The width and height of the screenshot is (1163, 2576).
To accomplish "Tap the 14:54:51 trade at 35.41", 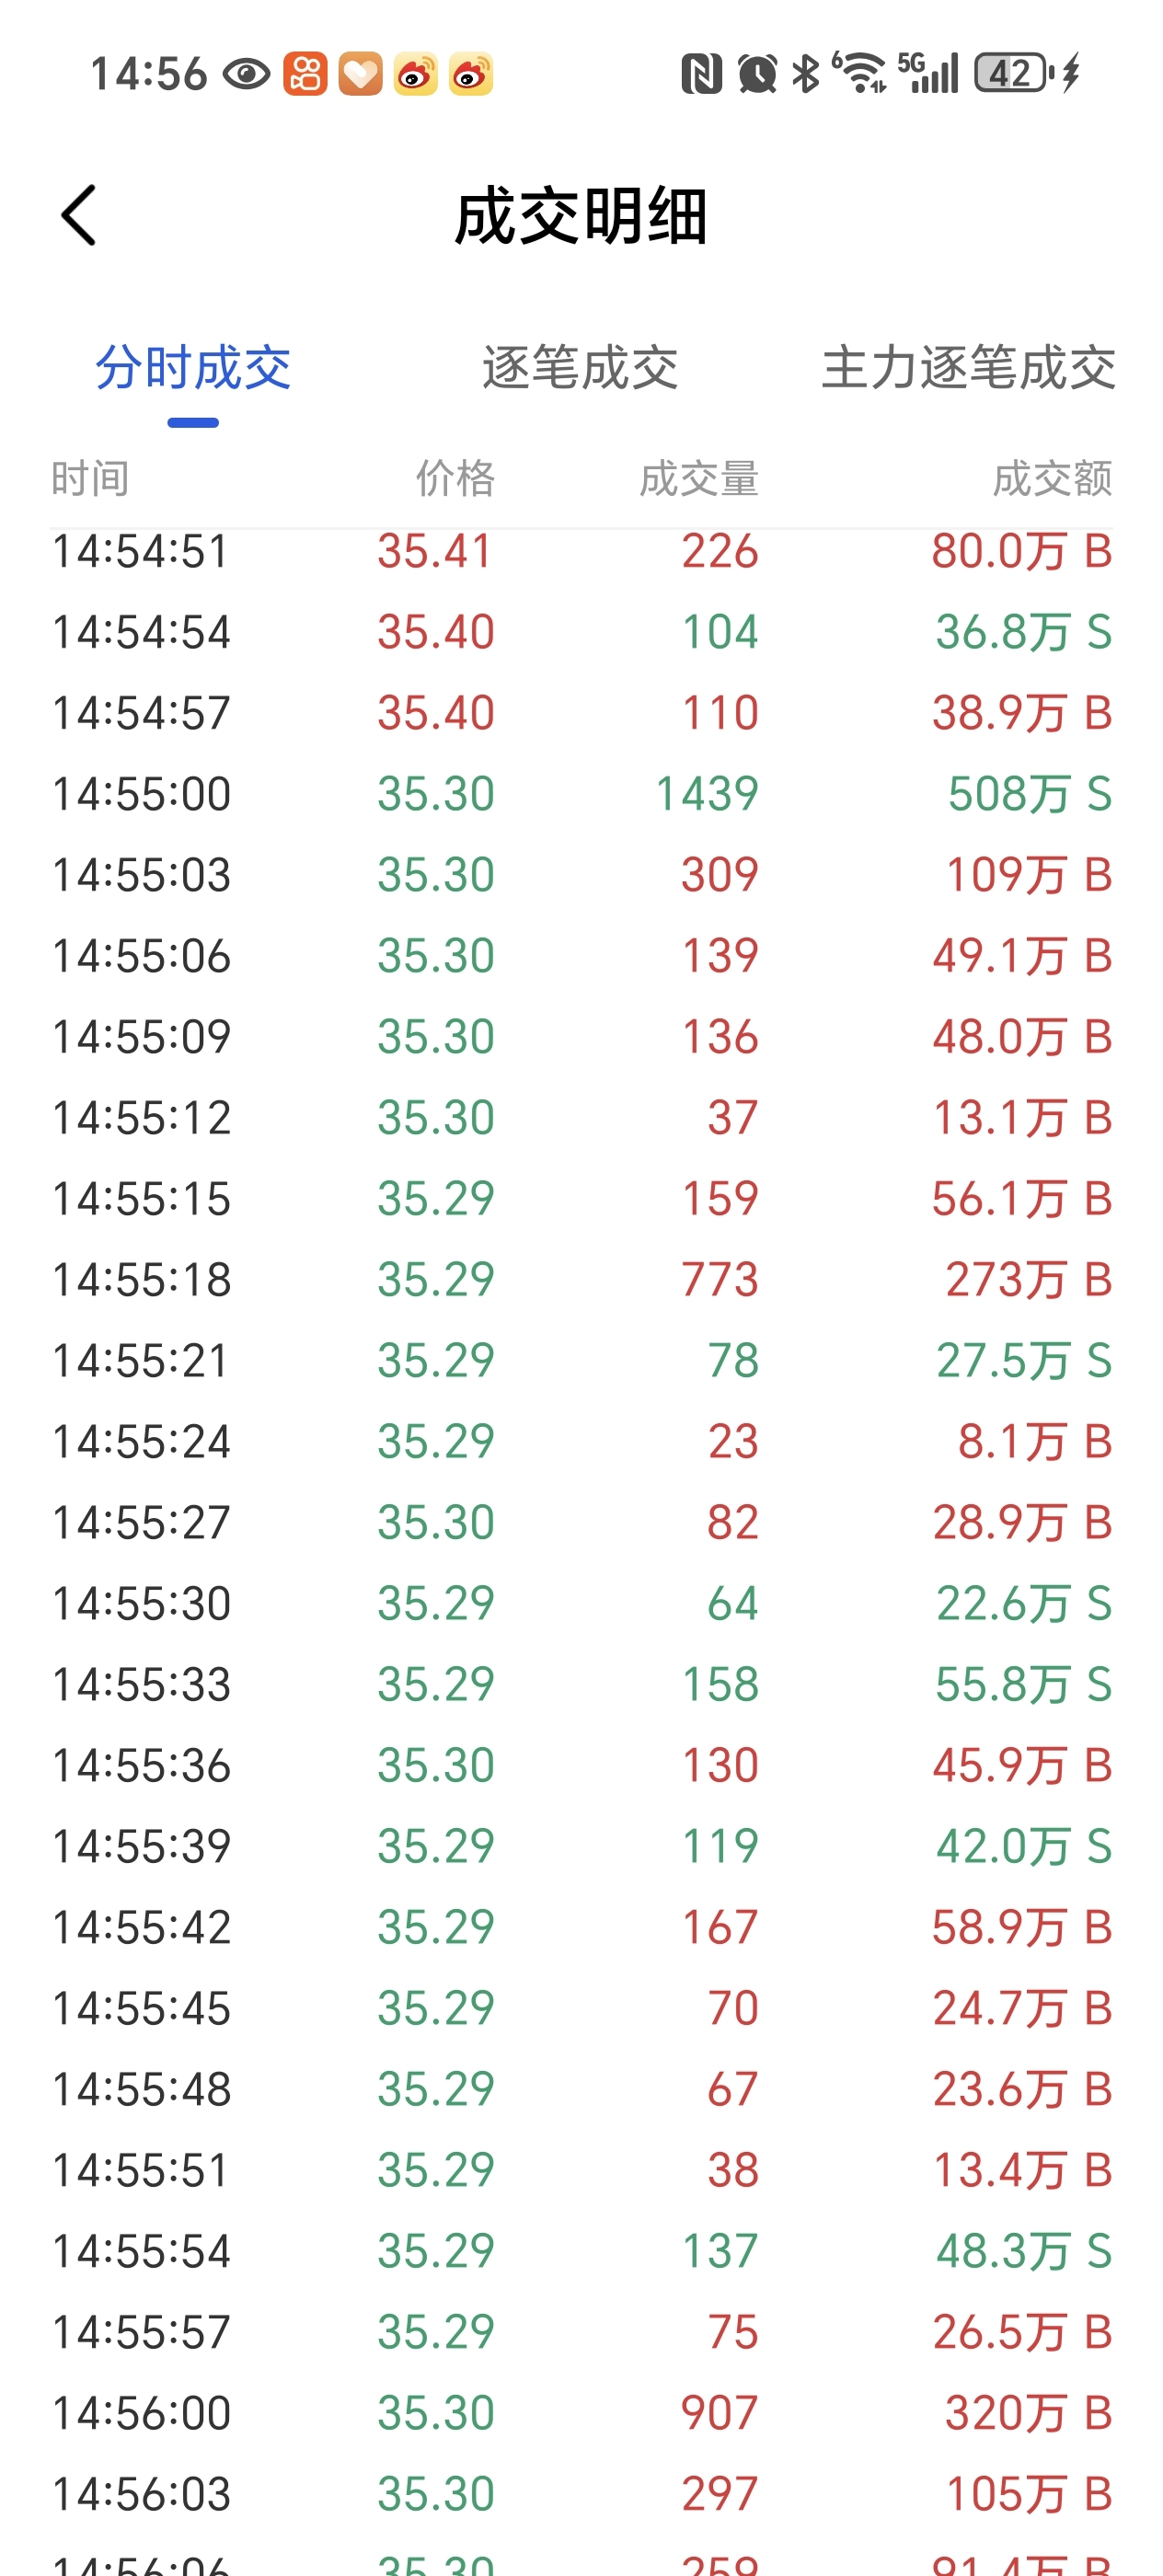I will click(x=581, y=552).
